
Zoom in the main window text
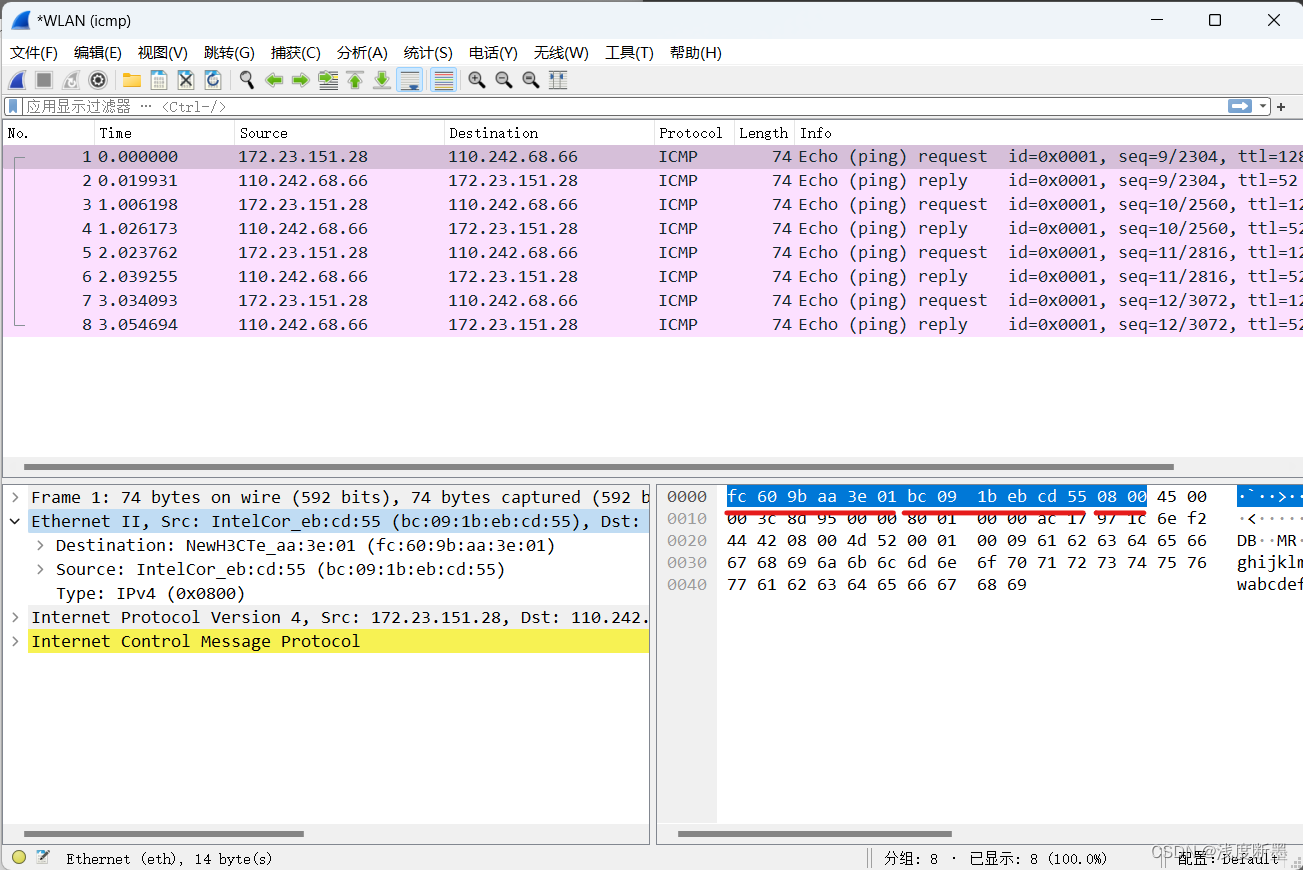tap(477, 80)
